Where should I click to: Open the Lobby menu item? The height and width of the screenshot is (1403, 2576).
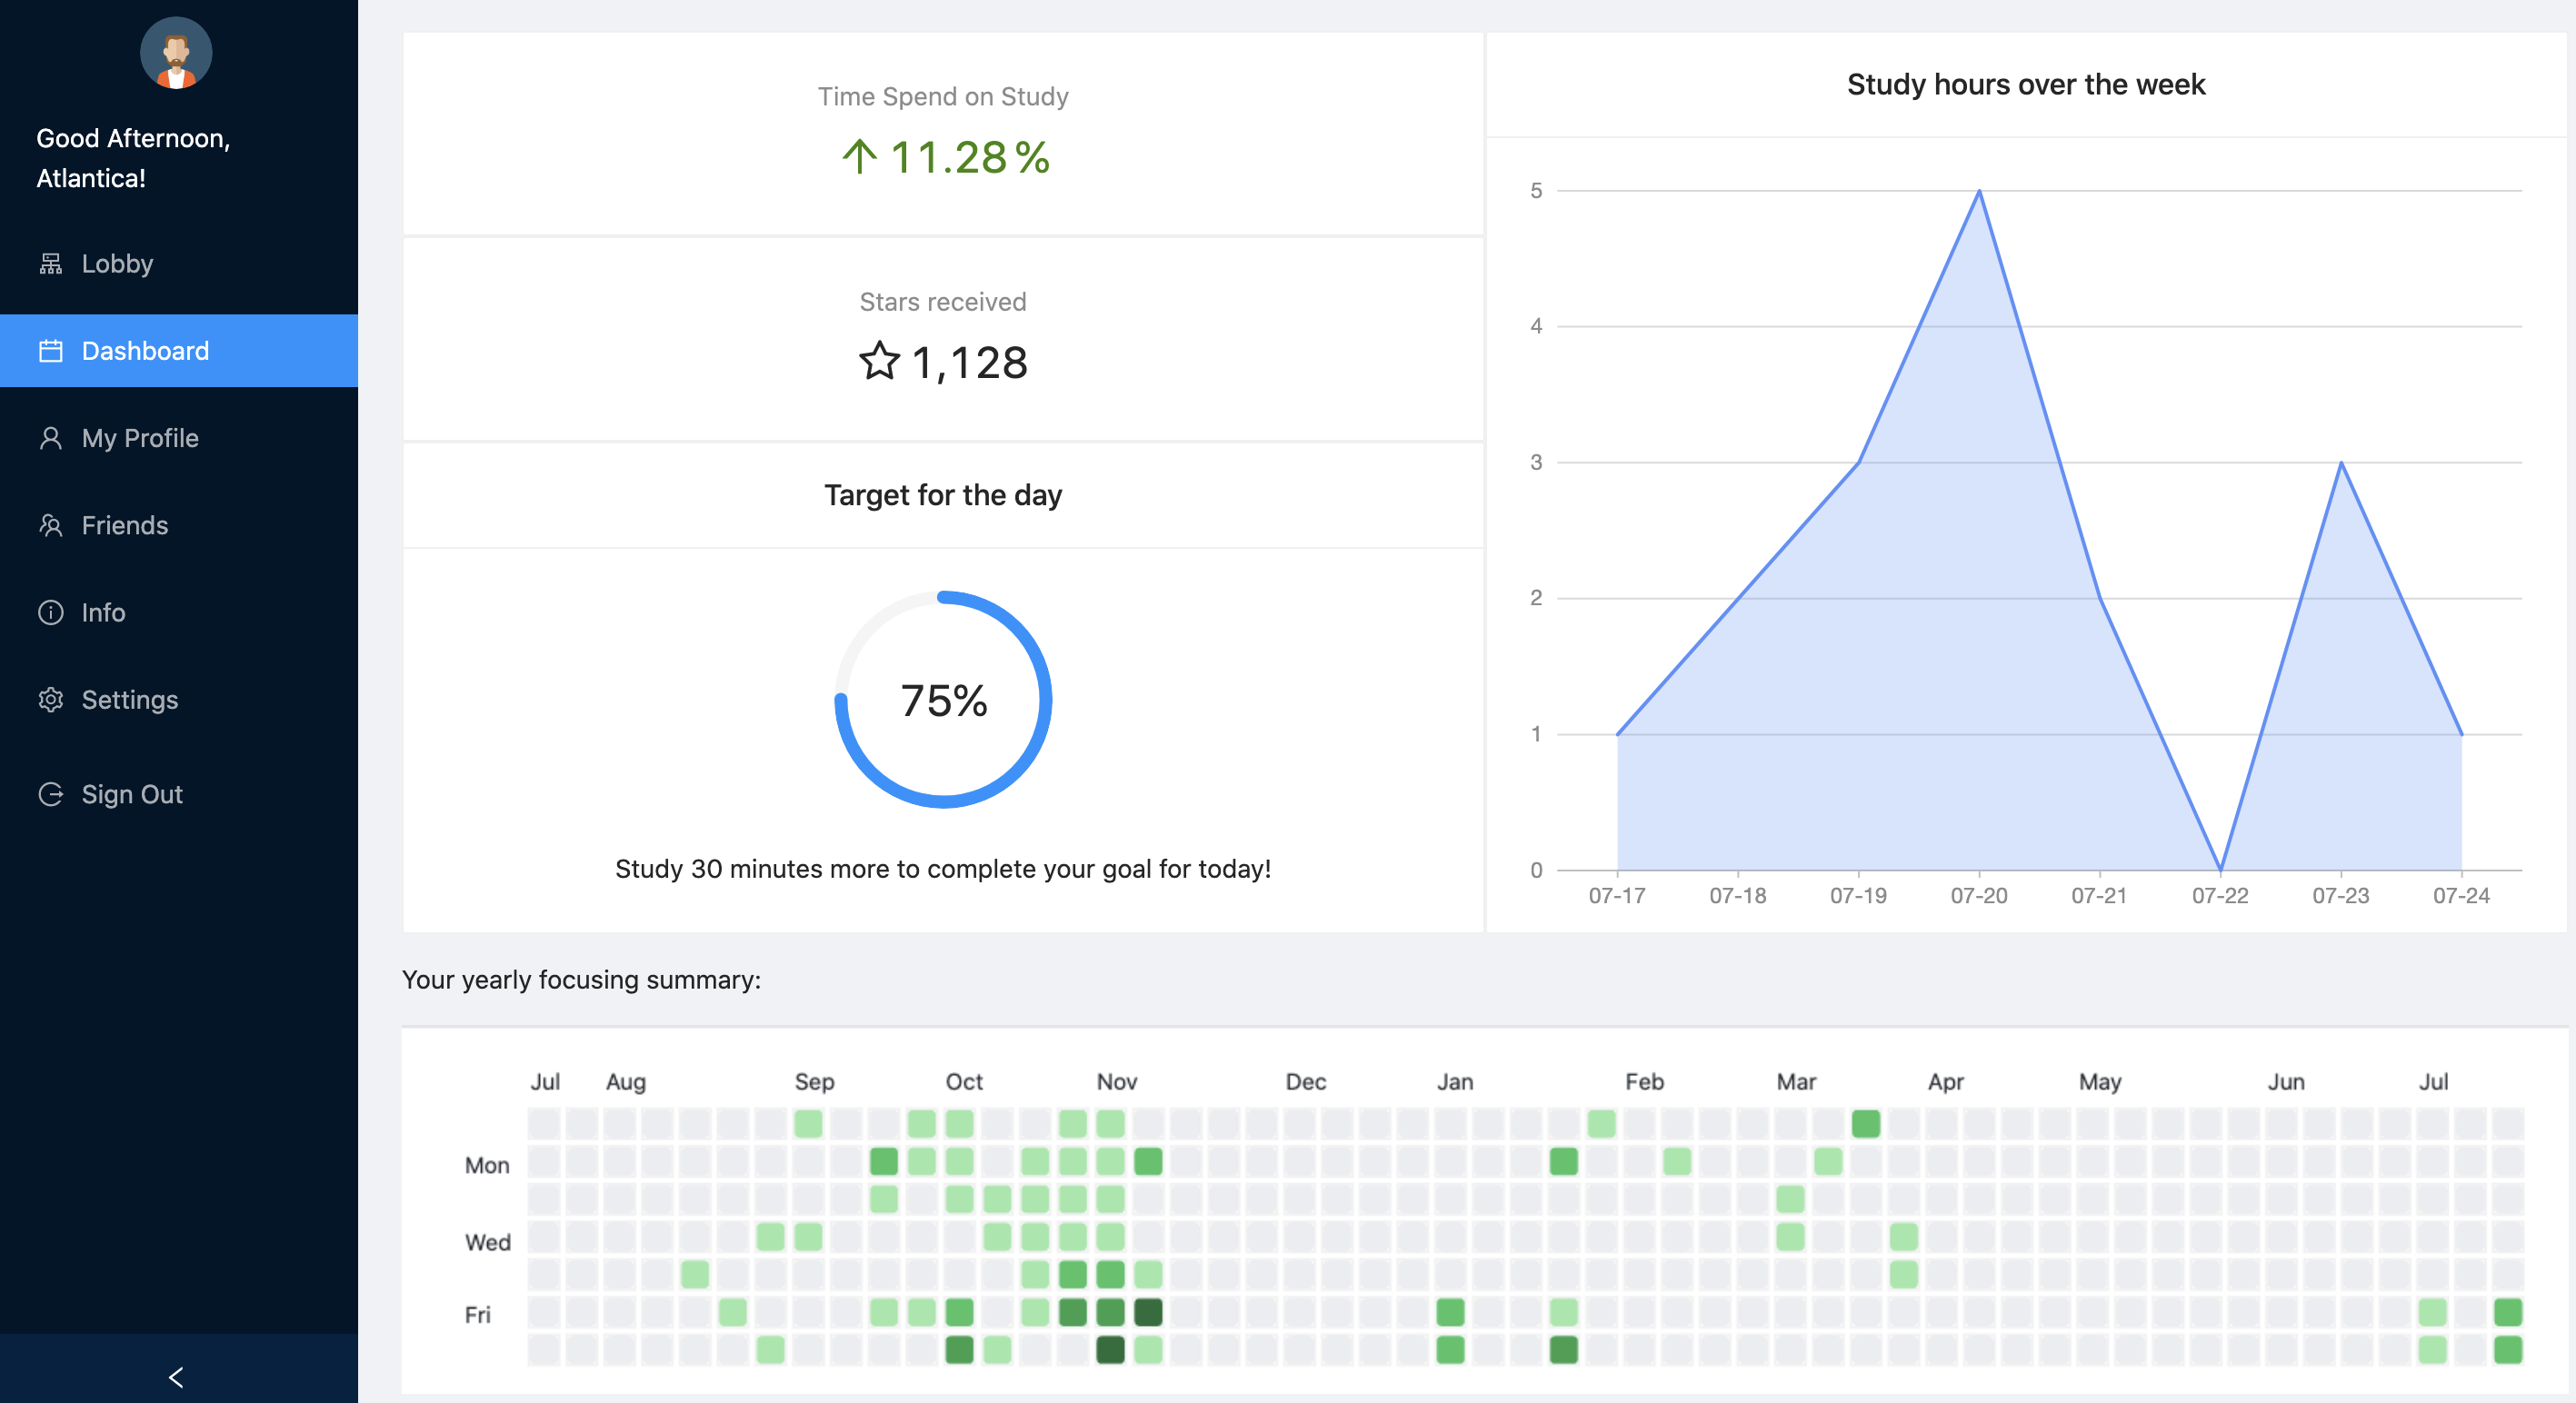pyautogui.click(x=117, y=264)
